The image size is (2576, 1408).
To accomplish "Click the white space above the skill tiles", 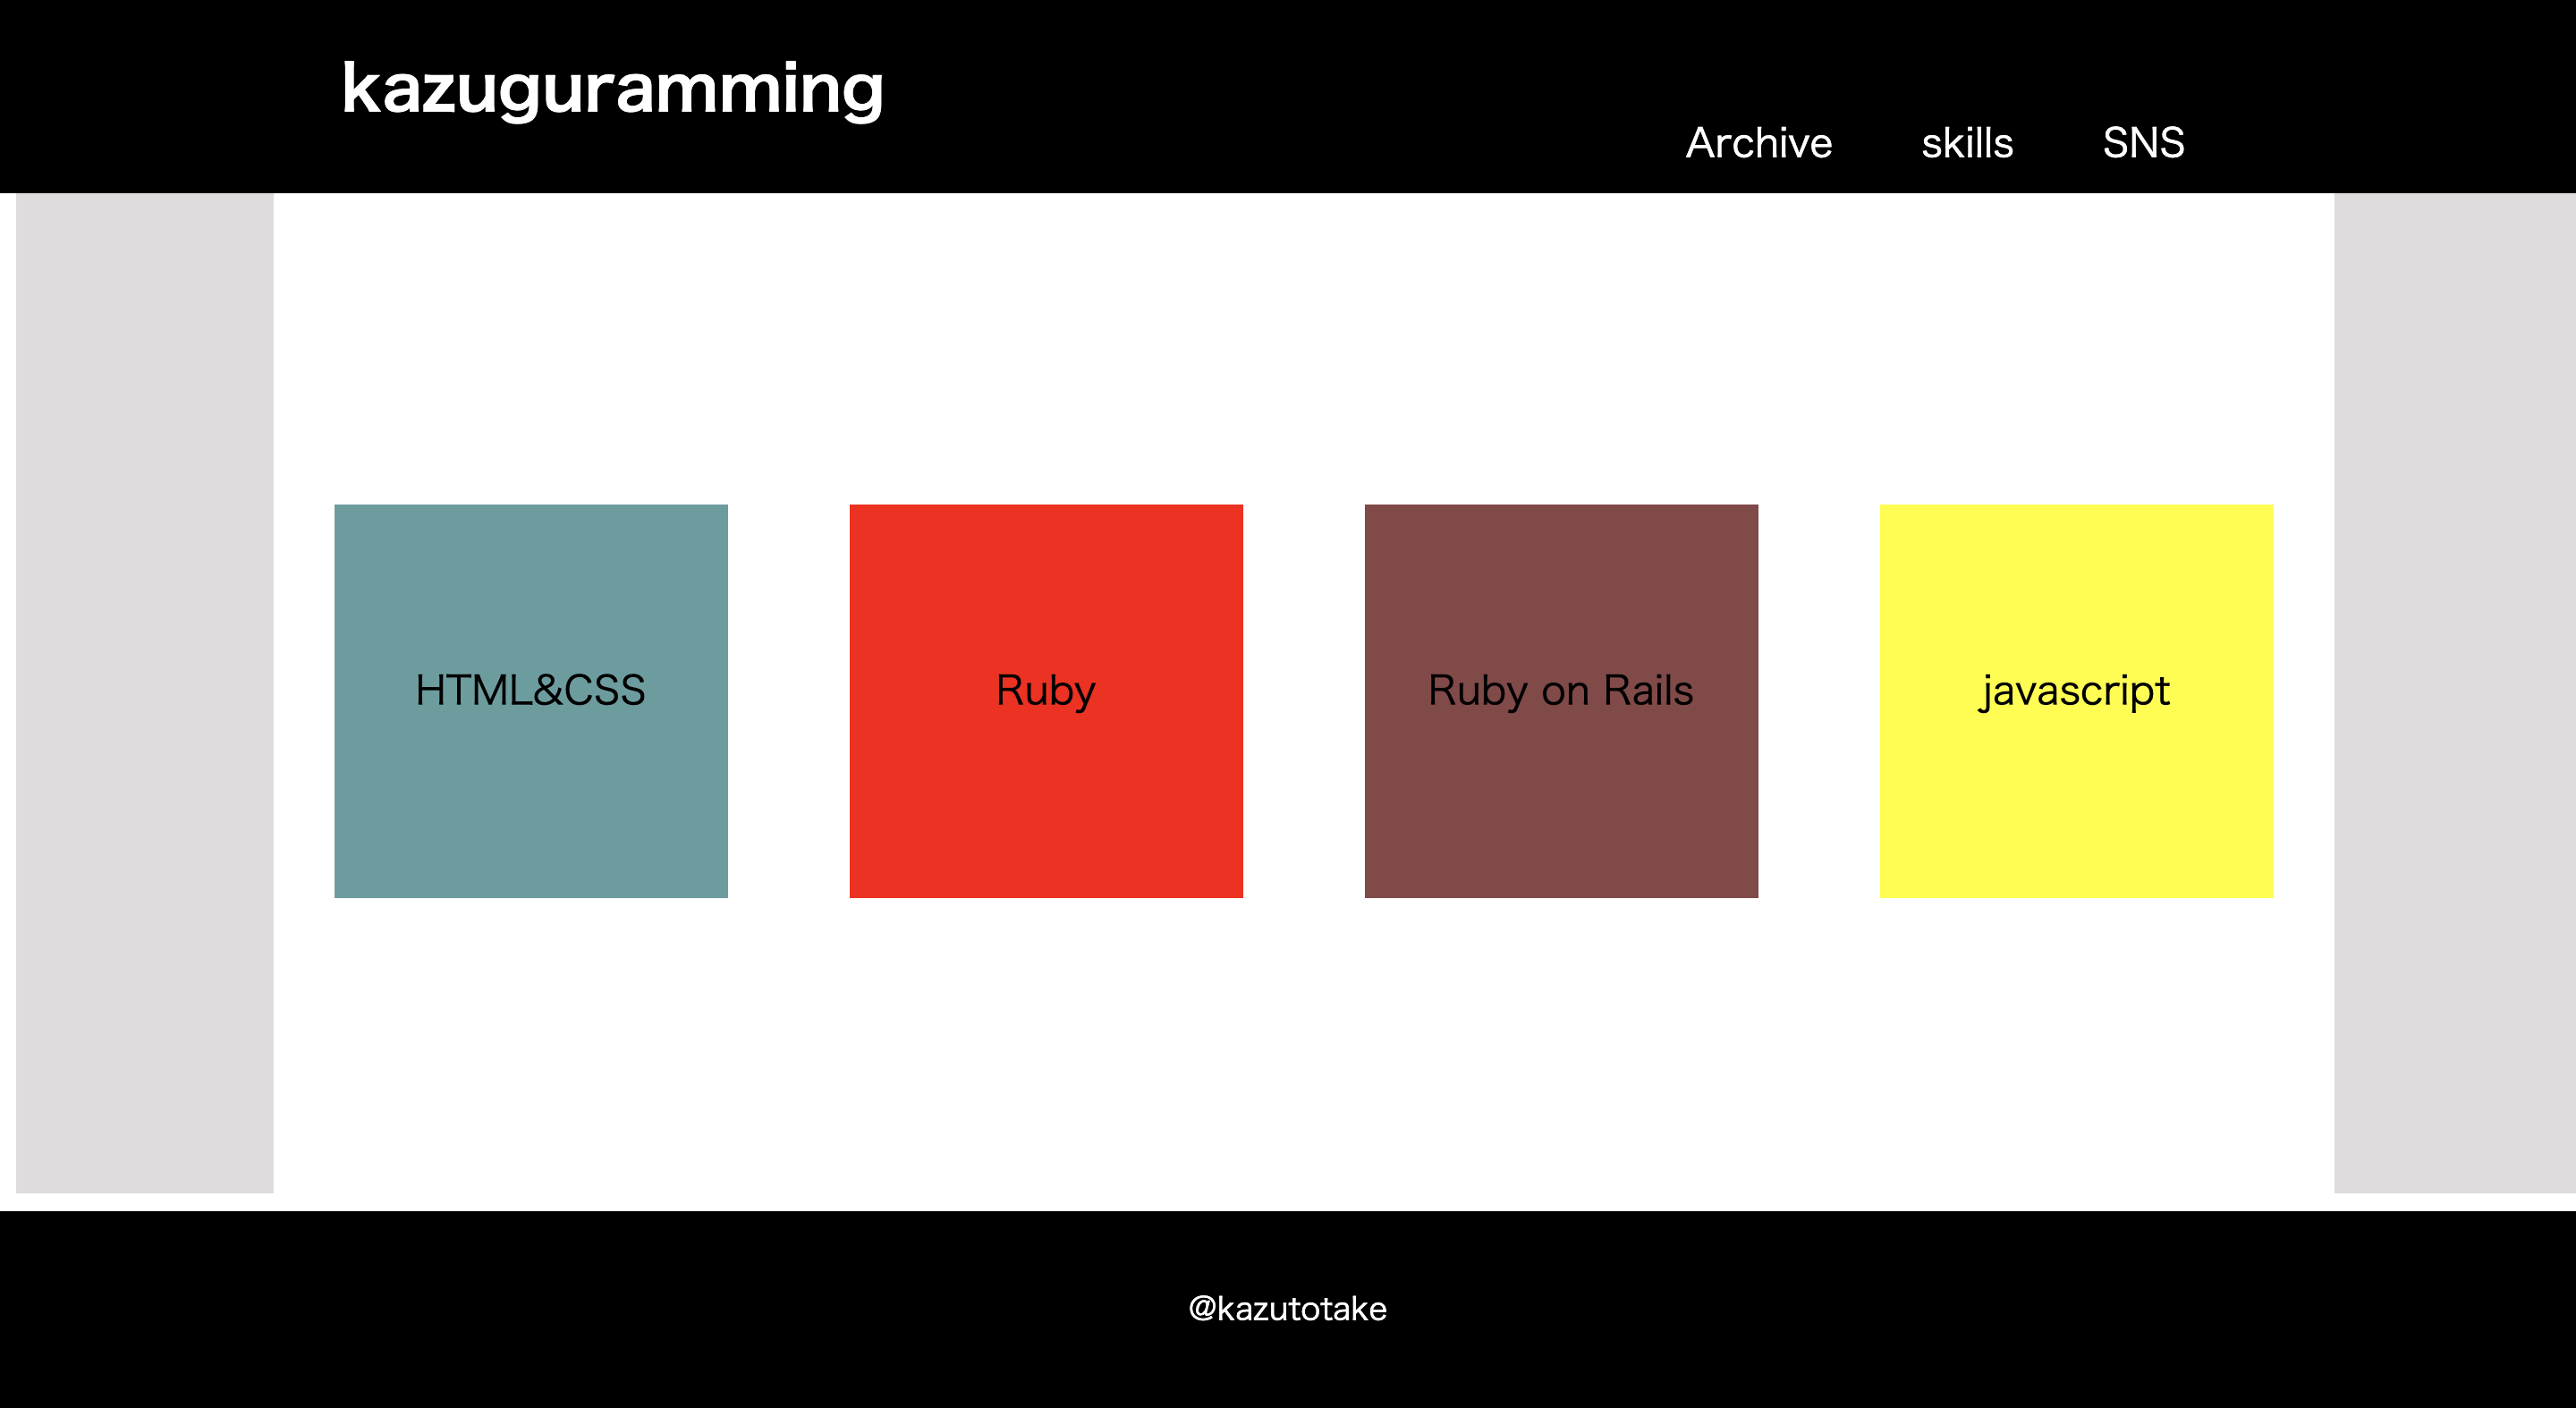I will pos(1304,349).
